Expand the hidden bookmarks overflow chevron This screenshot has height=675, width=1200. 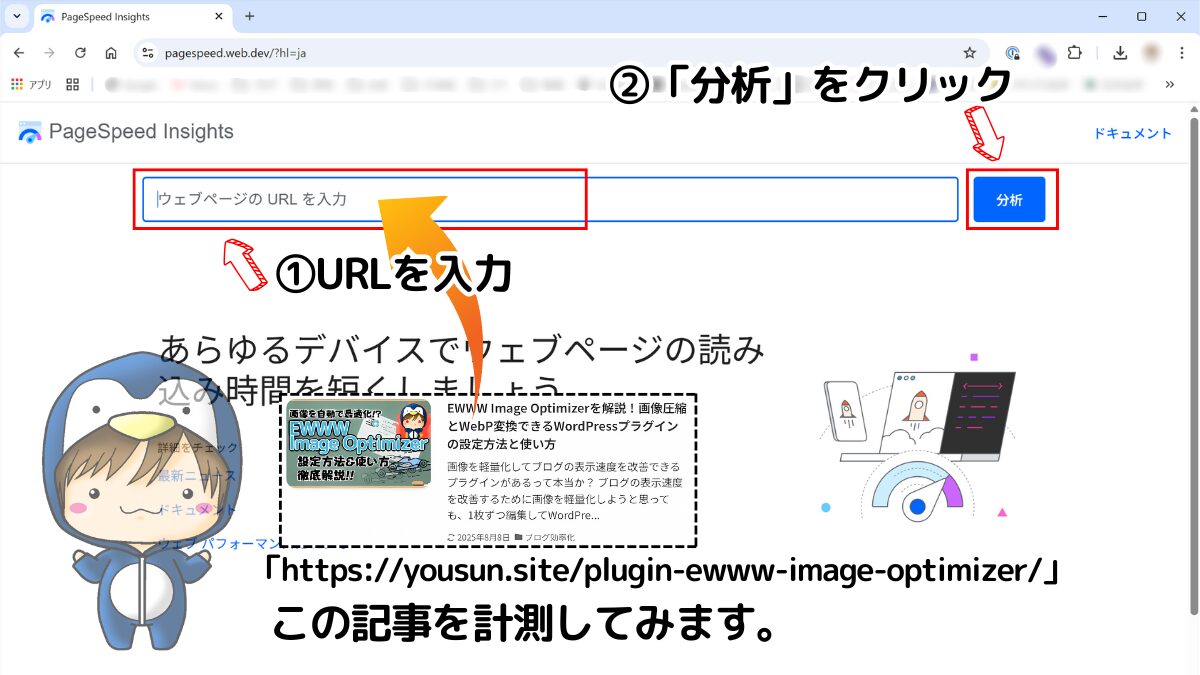(x=1170, y=85)
